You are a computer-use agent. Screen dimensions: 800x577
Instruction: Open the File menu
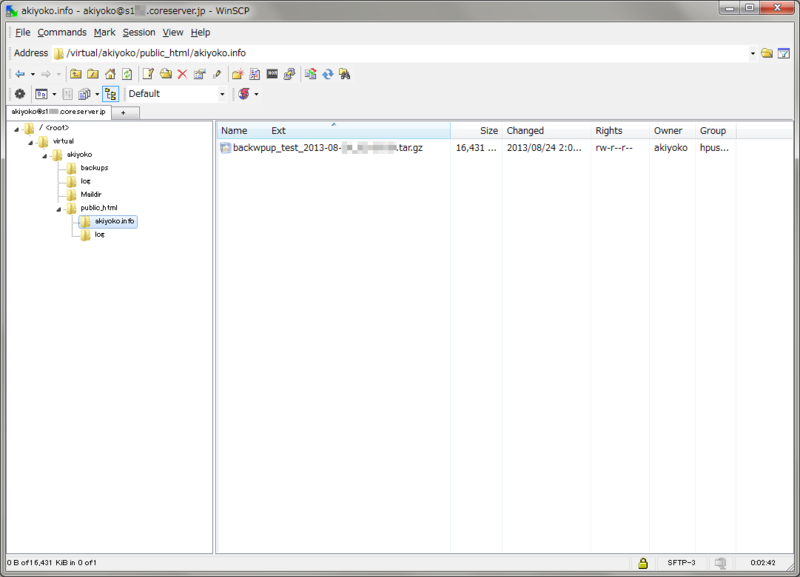tap(22, 32)
